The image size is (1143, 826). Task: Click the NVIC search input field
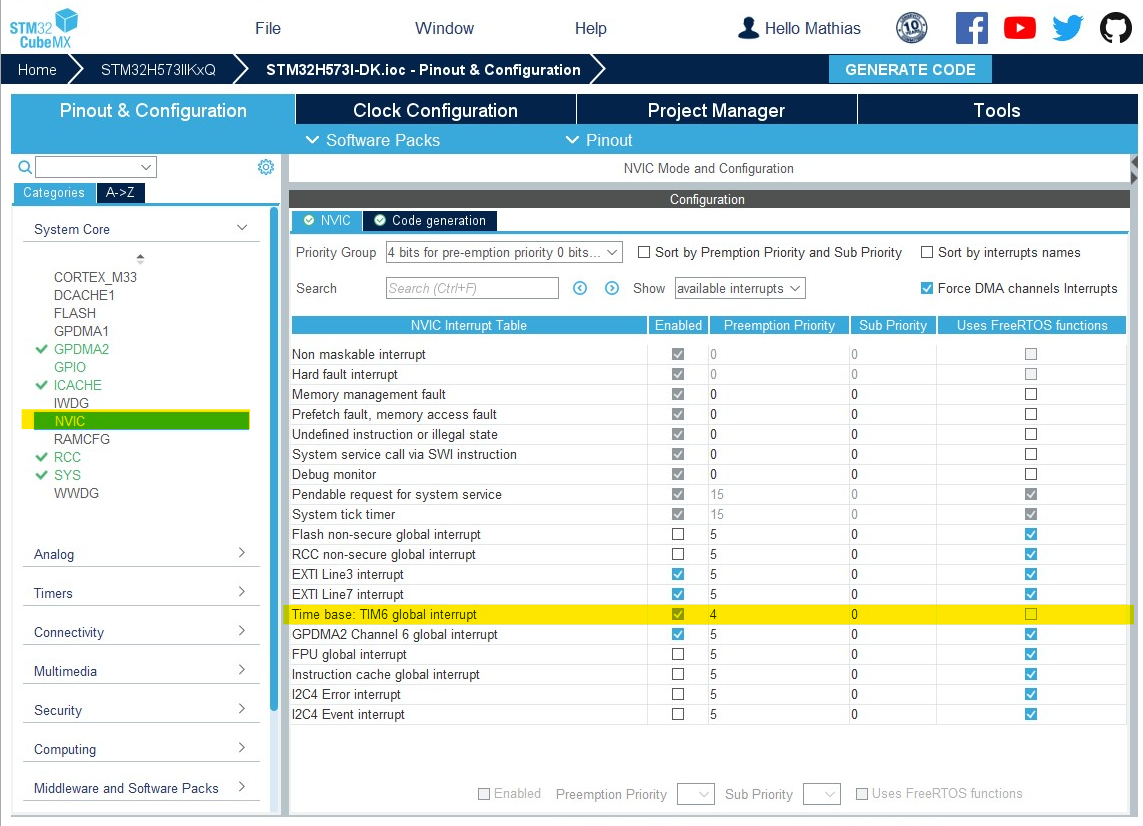pos(472,289)
